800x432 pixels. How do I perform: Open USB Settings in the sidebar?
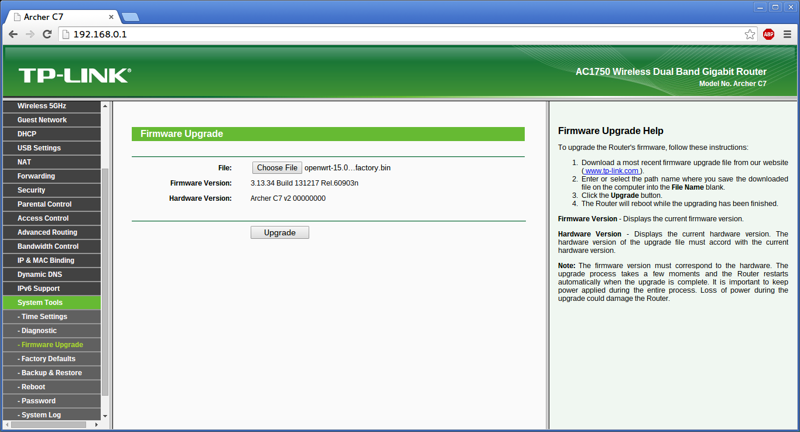52,148
